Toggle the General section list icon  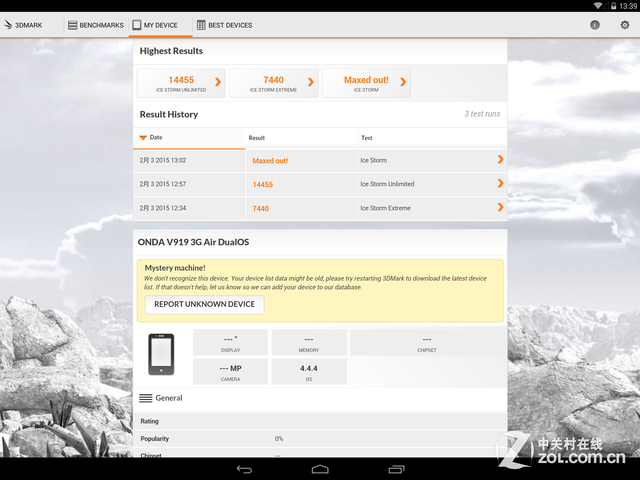coord(146,398)
